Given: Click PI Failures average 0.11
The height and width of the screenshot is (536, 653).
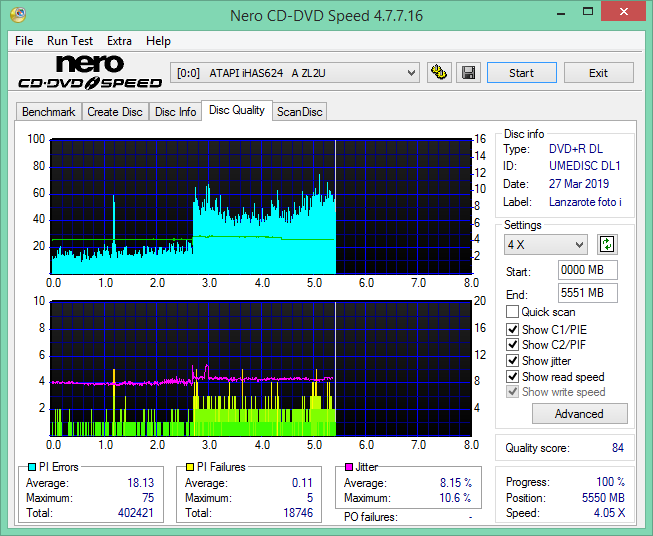Looking at the screenshot, I should point(302,483).
